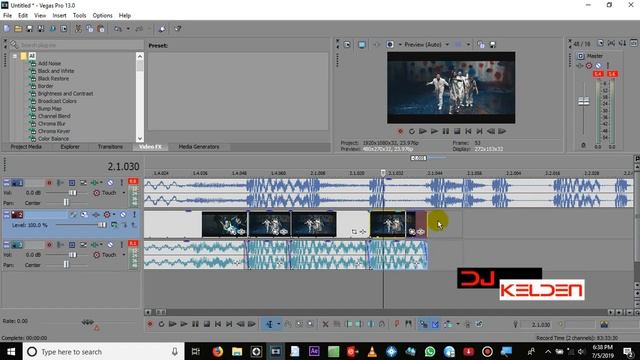This screenshot has width=640, height=360.
Task: Pause timeline playback in transport bar
Action: tap(196, 324)
